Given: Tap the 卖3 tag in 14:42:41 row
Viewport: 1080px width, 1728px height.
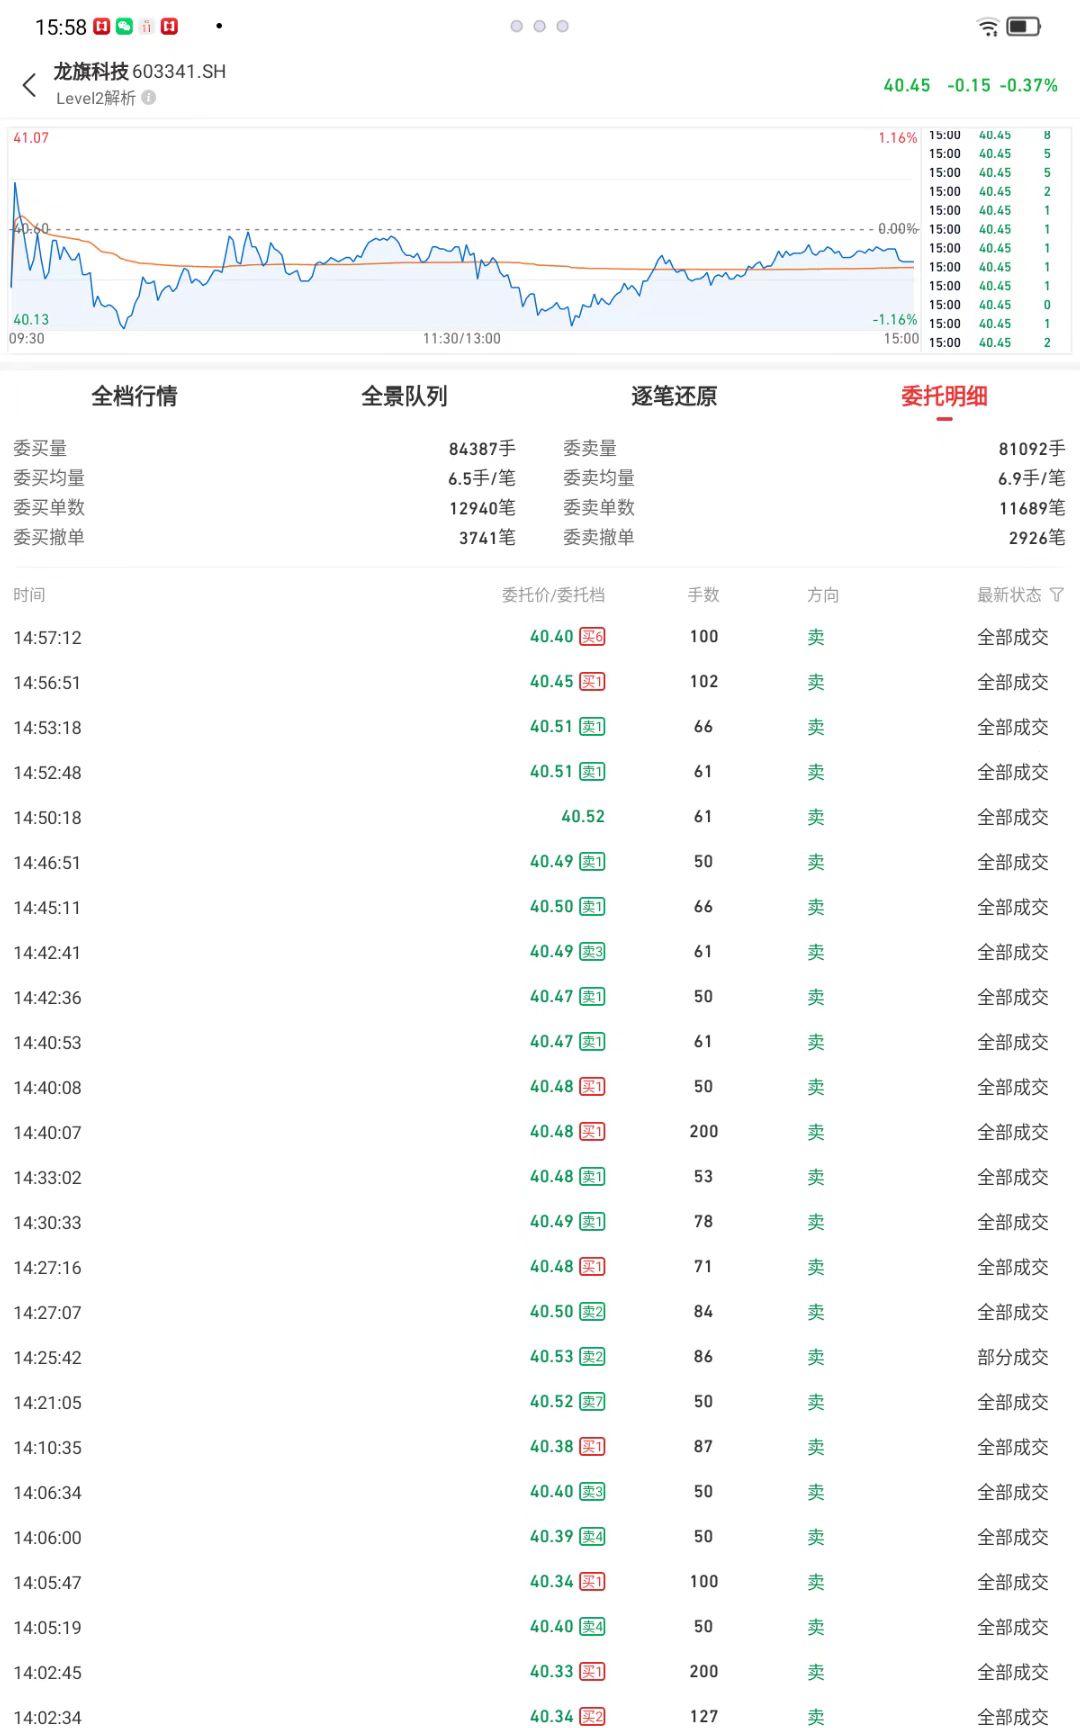Looking at the screenshot, I should coord(592,951).
